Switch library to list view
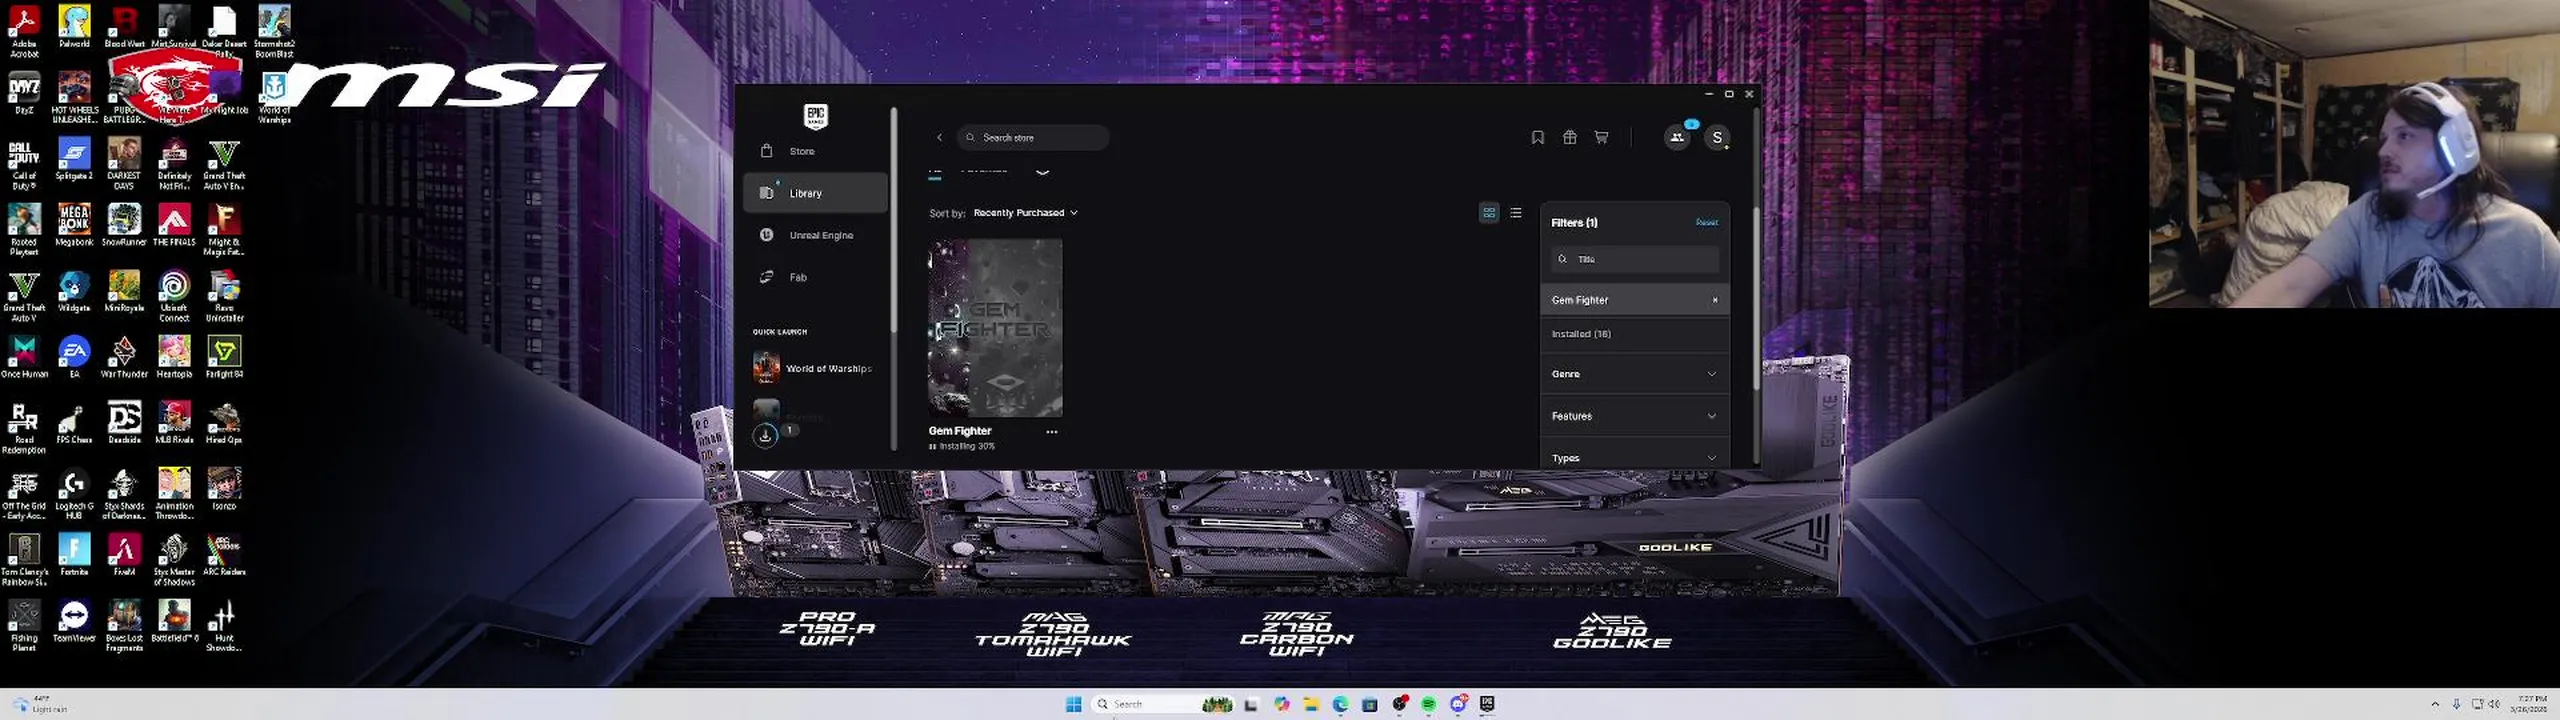Screen dimensions: 2560x720 [1516, 213]
